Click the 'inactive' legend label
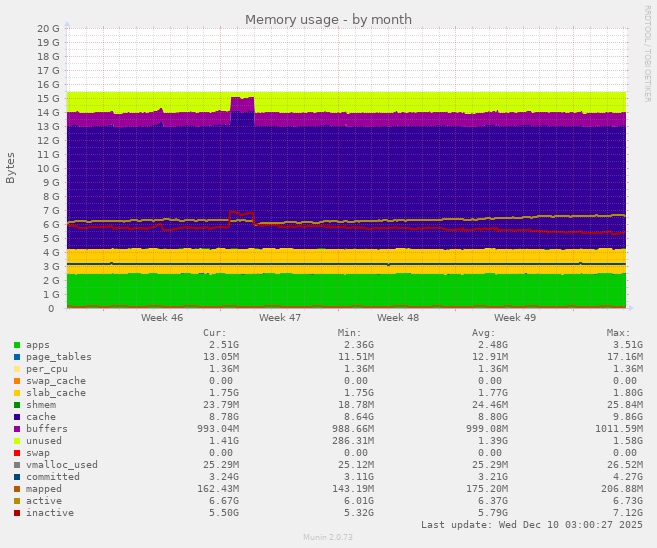The width and height of the screenshot is (657, 548). (x=50, y=513)
